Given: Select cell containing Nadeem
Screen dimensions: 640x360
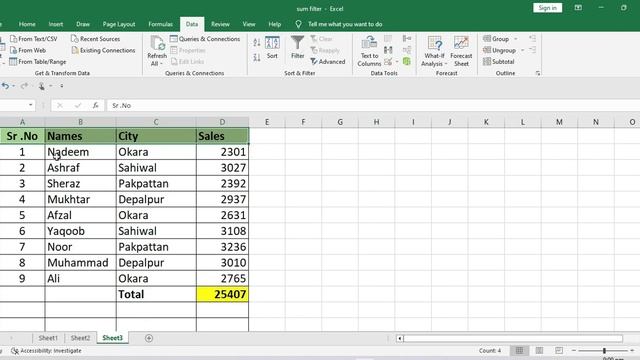Looking at the screenshot, I should tap(80, 152).
